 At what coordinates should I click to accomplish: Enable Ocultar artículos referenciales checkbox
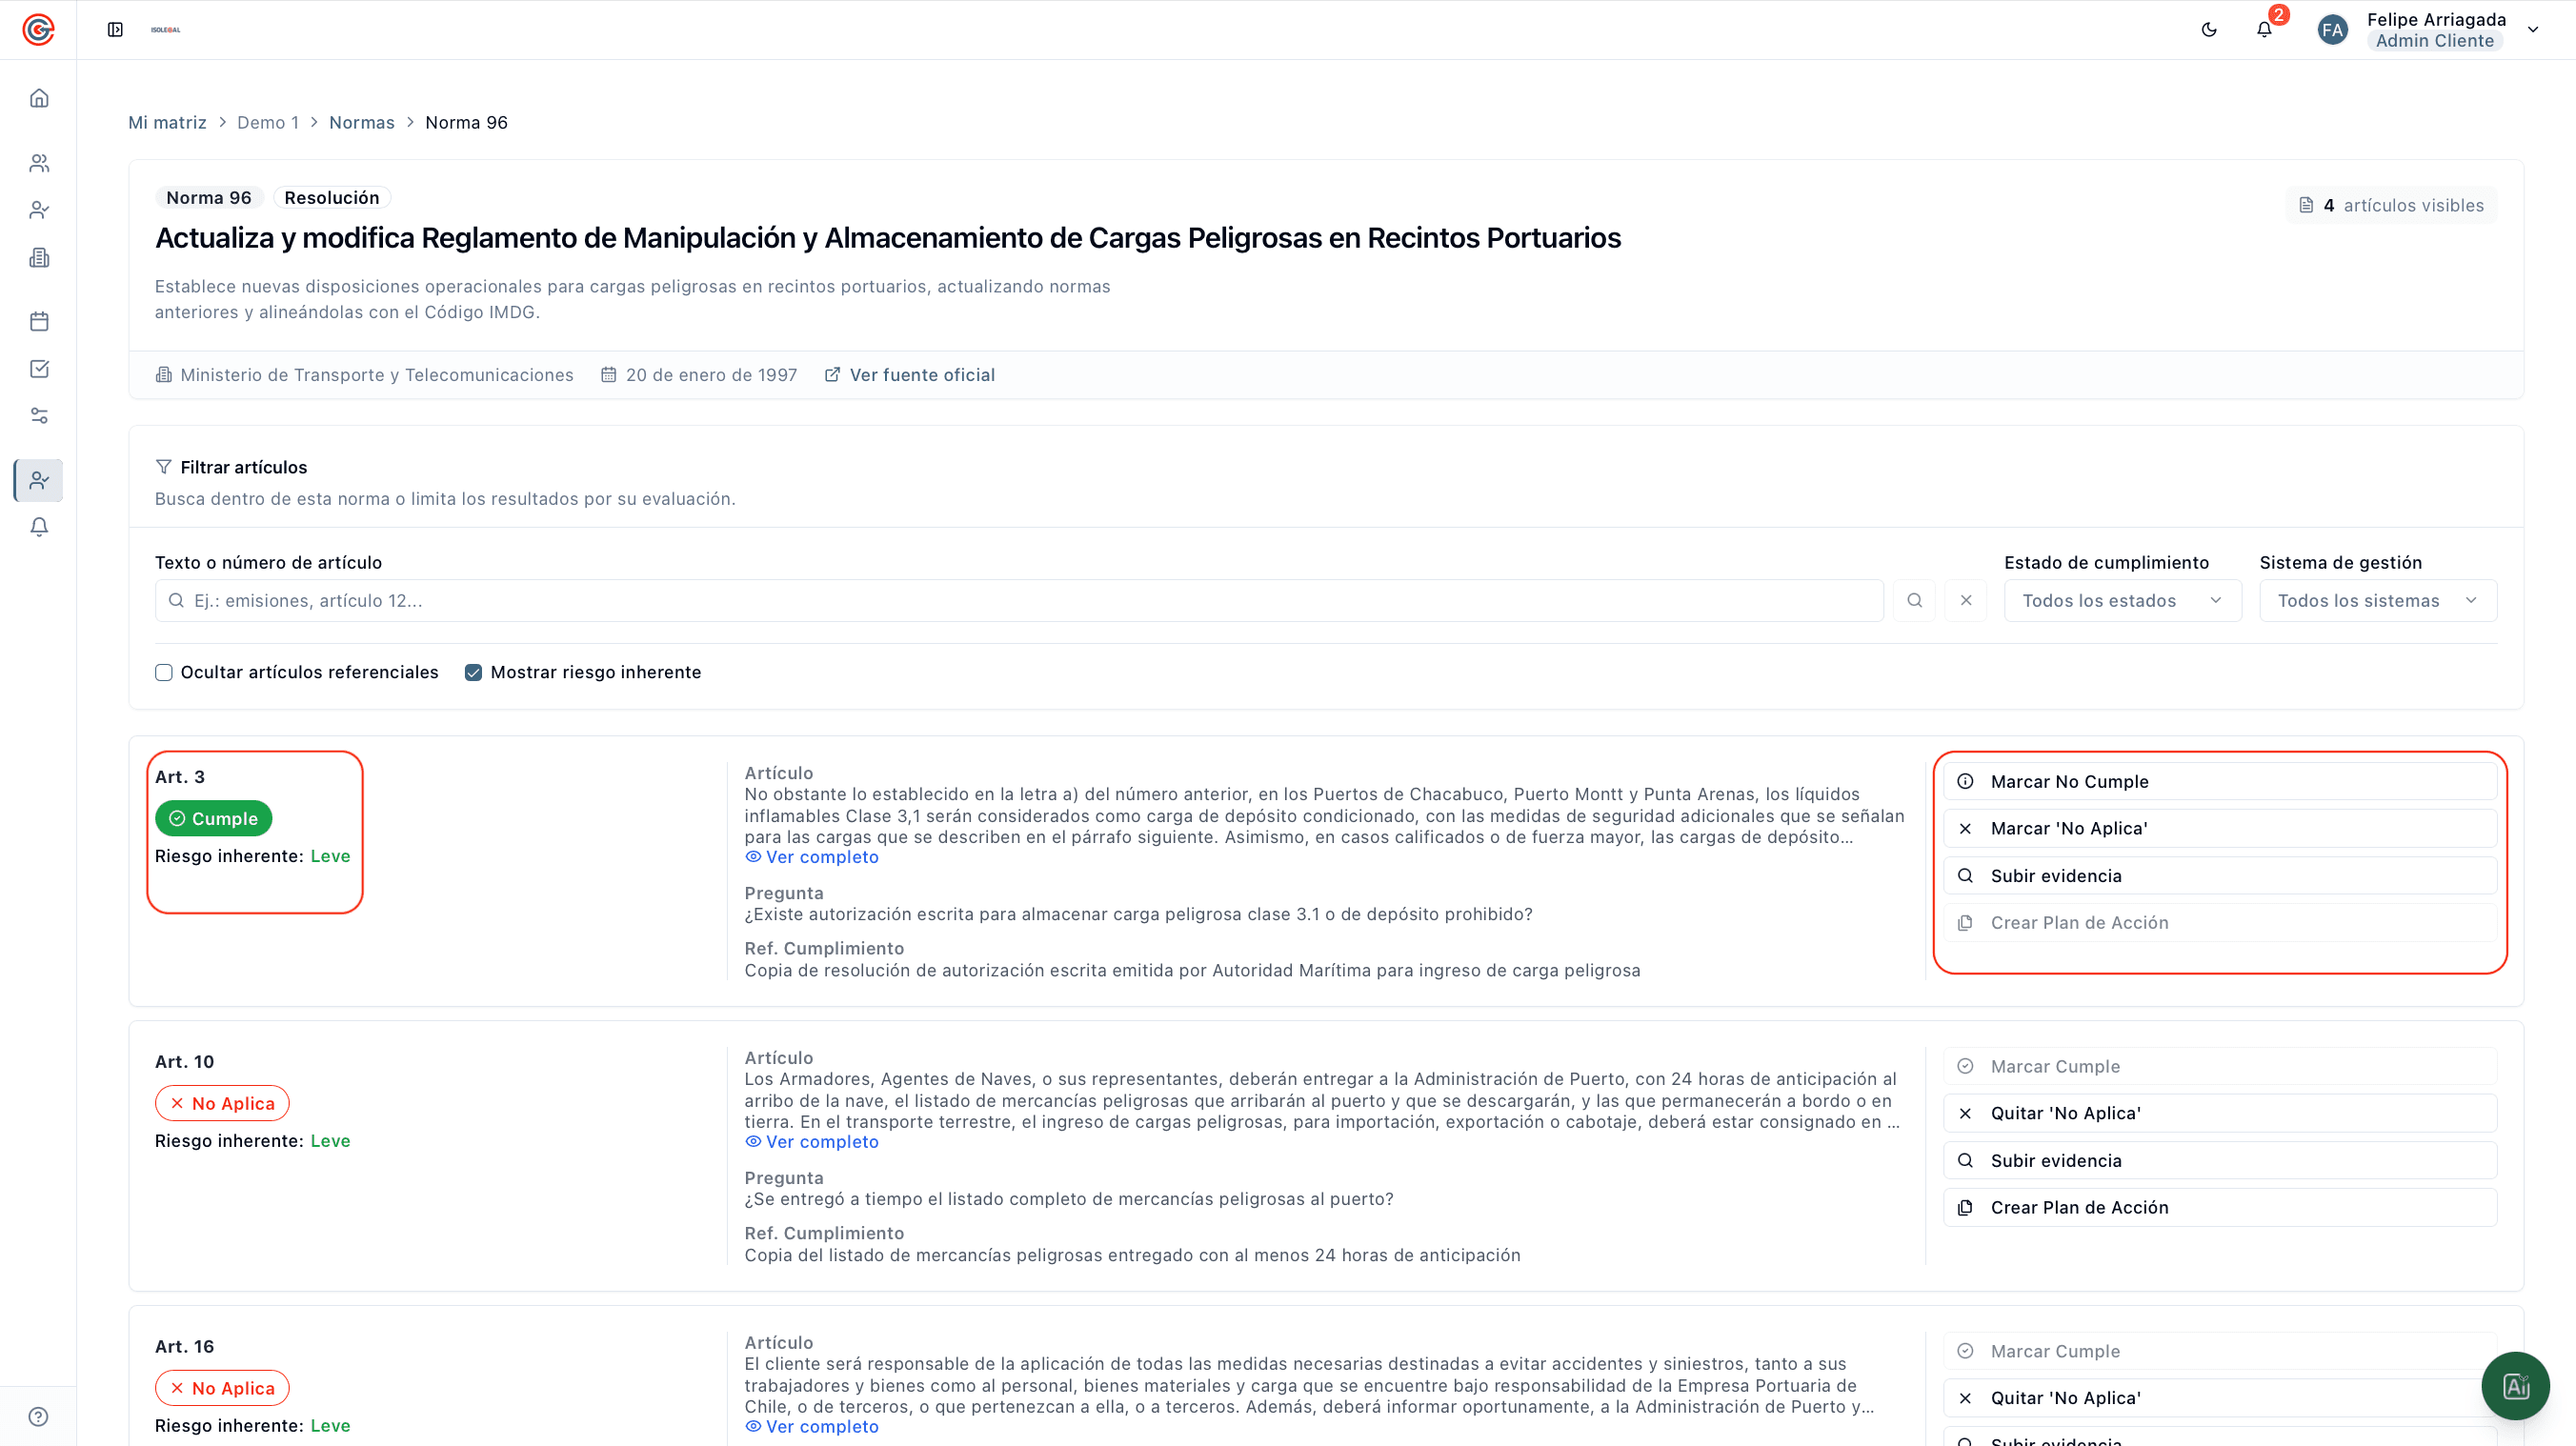pos(164,672)
